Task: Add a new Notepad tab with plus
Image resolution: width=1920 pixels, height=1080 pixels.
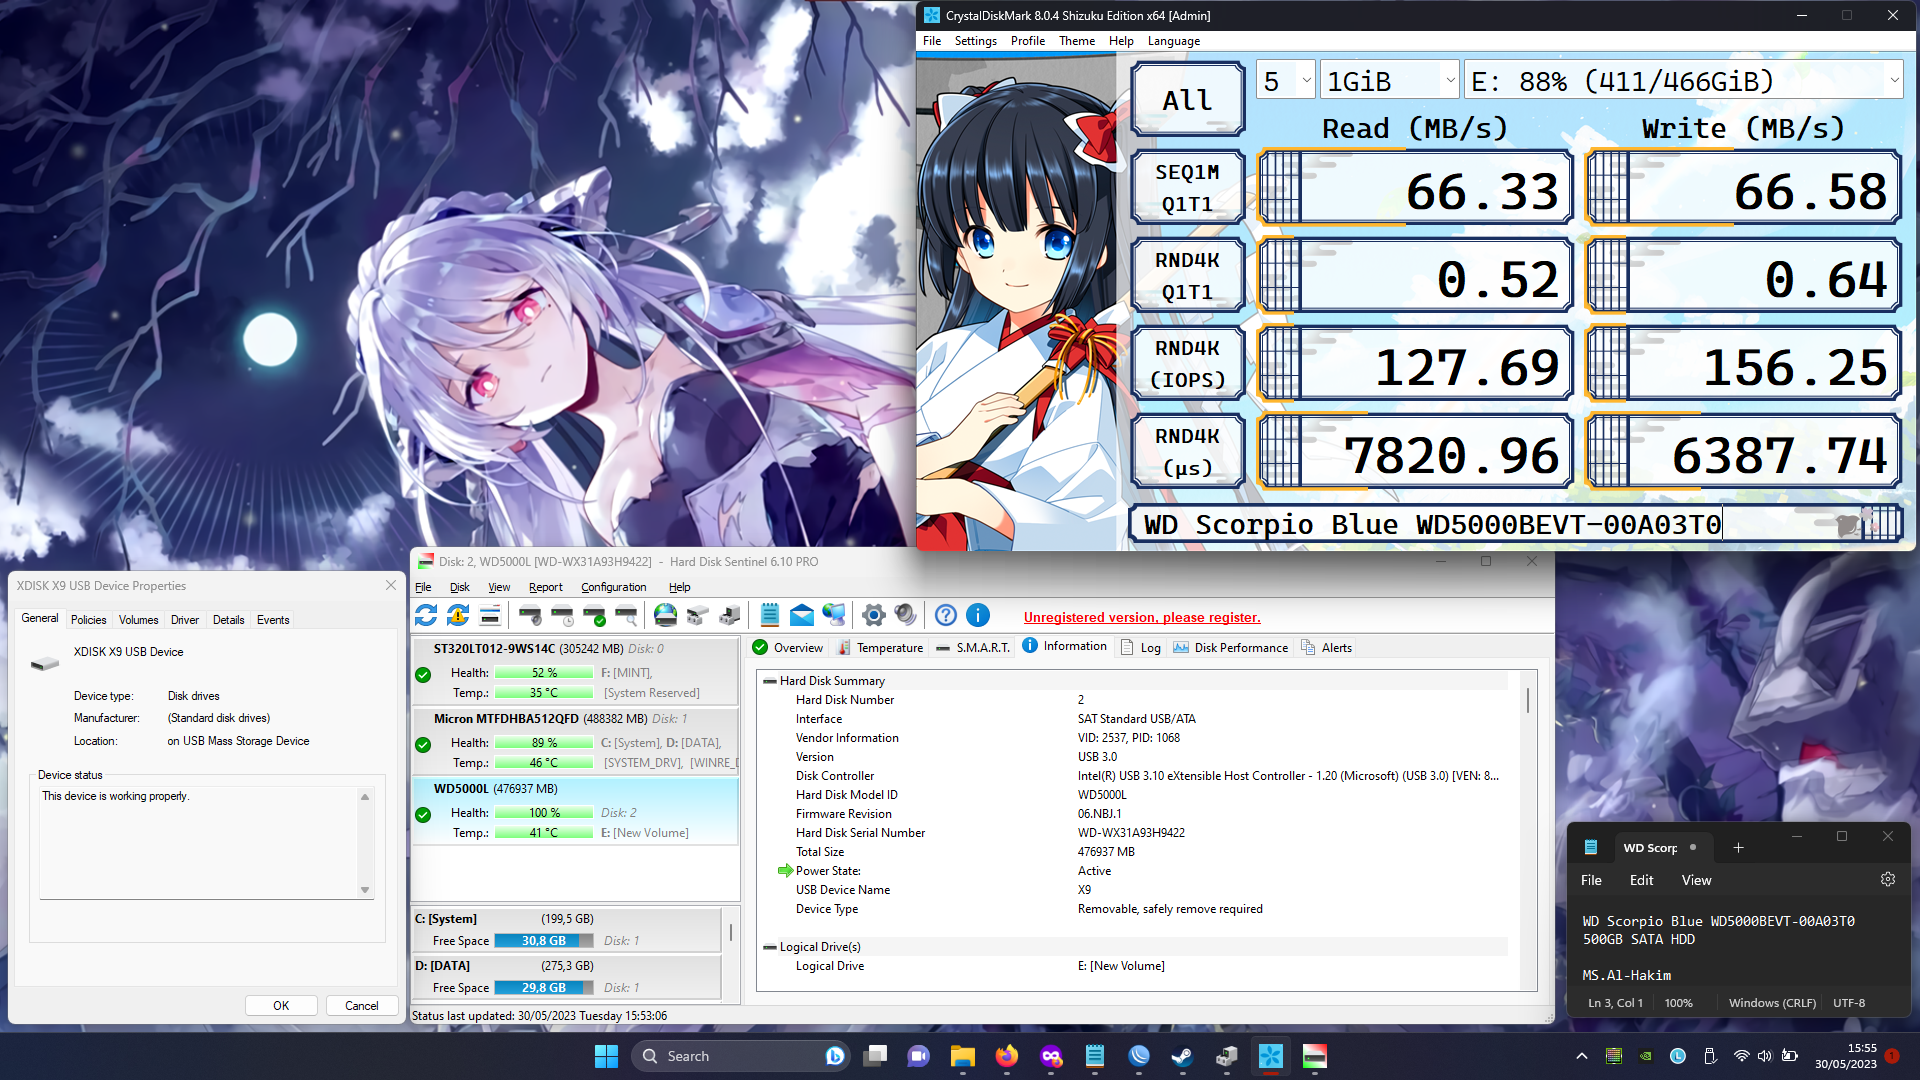Action: point(1738,848)
